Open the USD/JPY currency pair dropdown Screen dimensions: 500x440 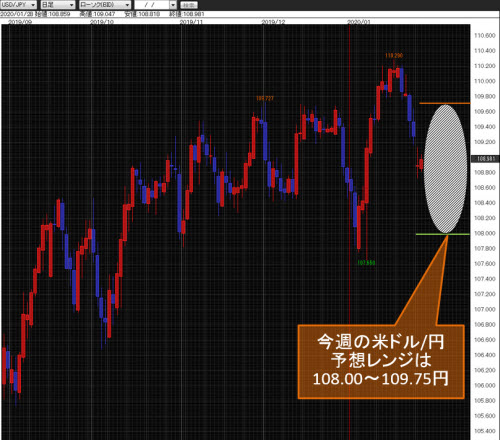(18, 5)
